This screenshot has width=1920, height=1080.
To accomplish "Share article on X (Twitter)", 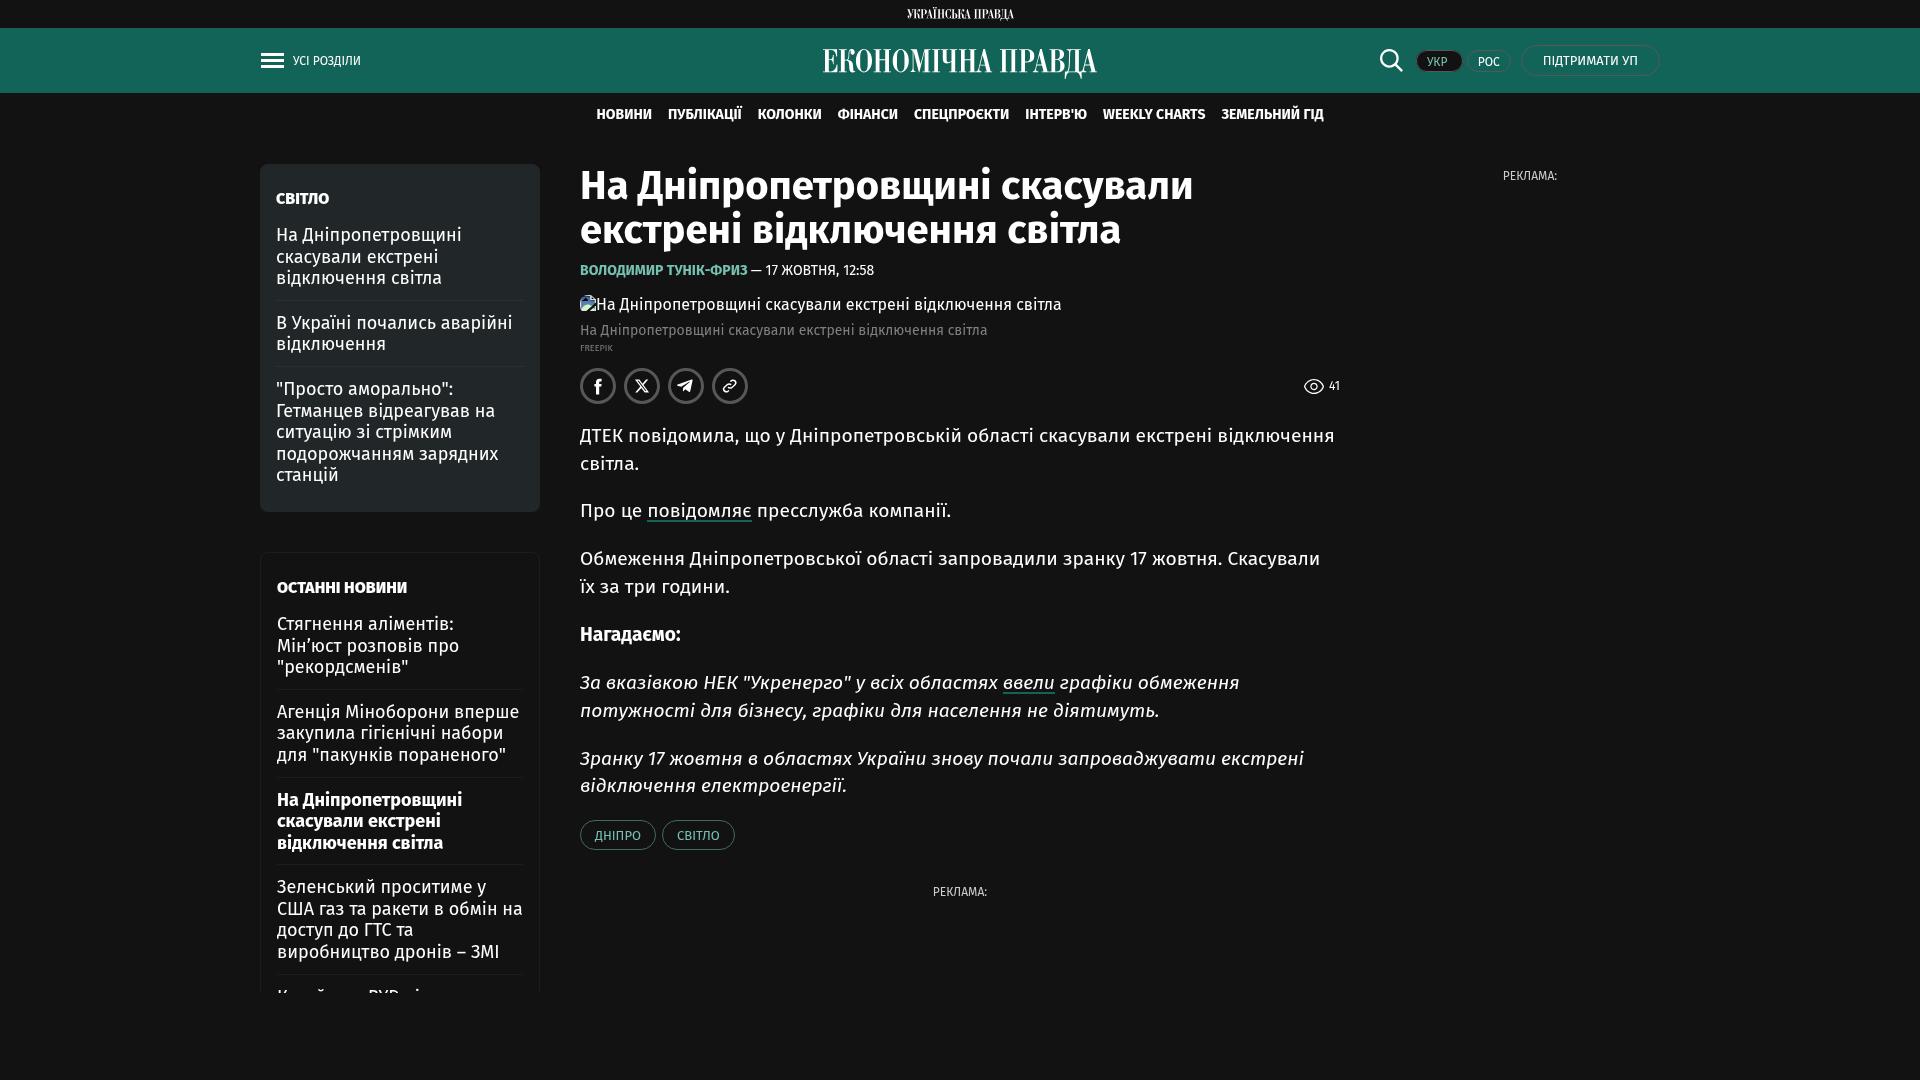I will pos(642,386).
